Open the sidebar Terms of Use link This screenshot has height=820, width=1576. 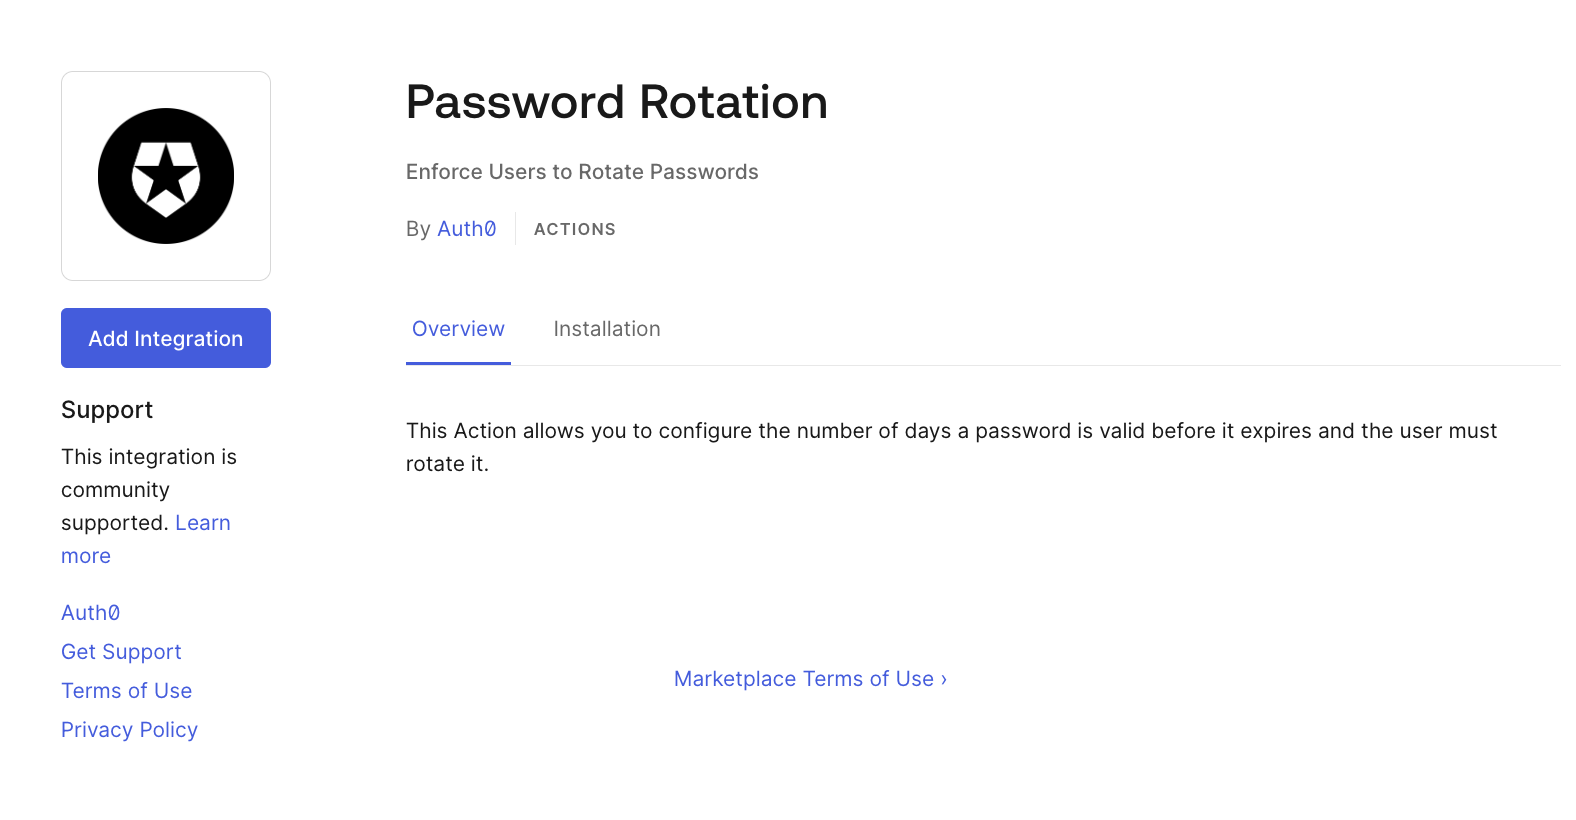click(126, 691)
